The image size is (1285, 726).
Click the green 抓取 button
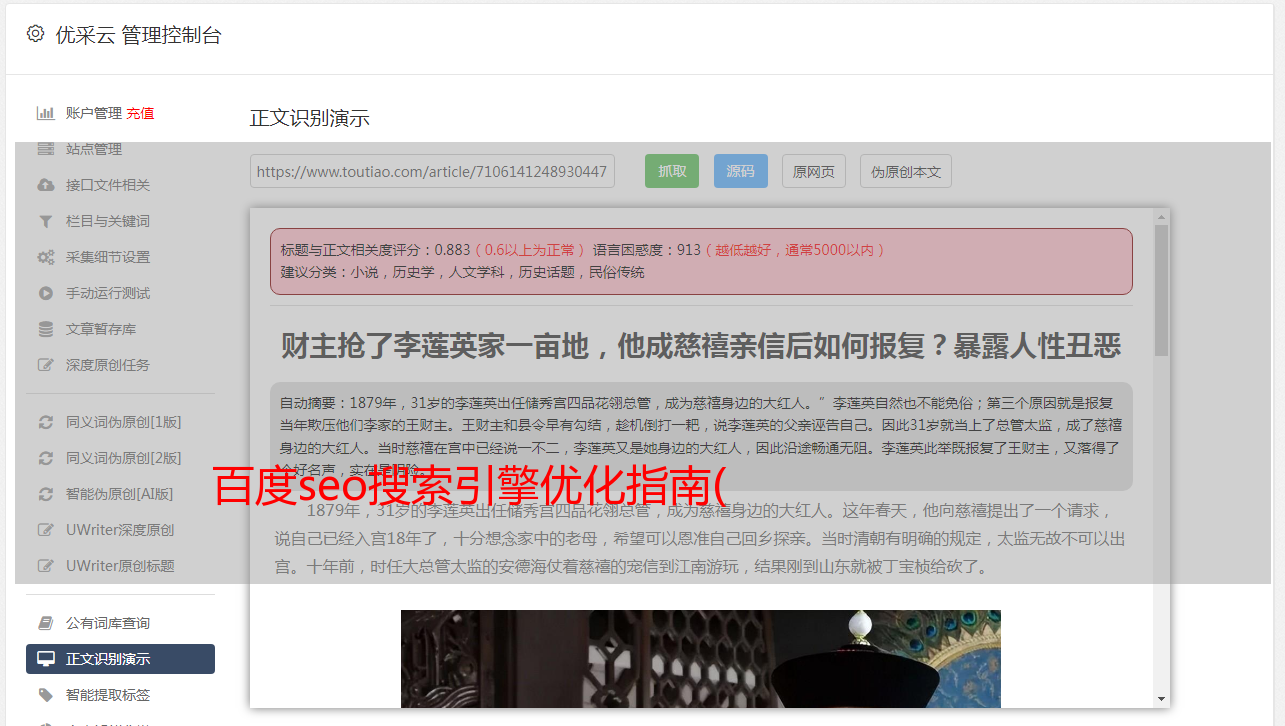coord(672,171)
